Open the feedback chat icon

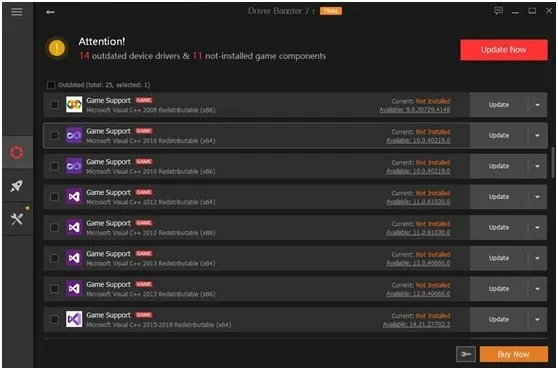[x=499, y=11]
